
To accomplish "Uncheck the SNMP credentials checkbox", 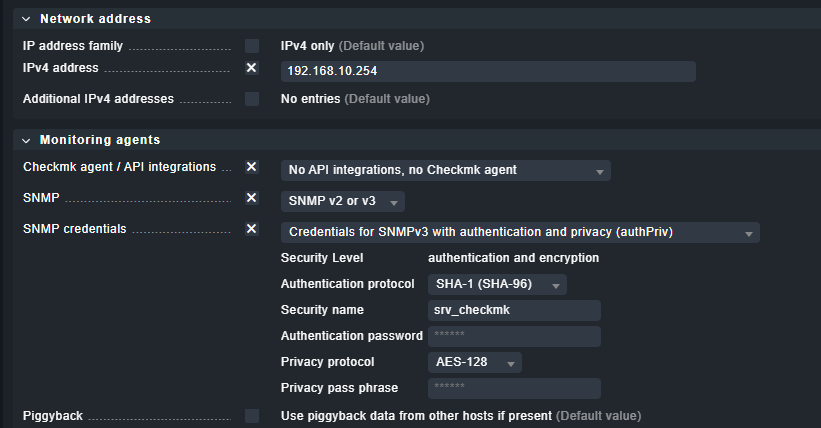I will pyautogui.click(x=252, y=229).
